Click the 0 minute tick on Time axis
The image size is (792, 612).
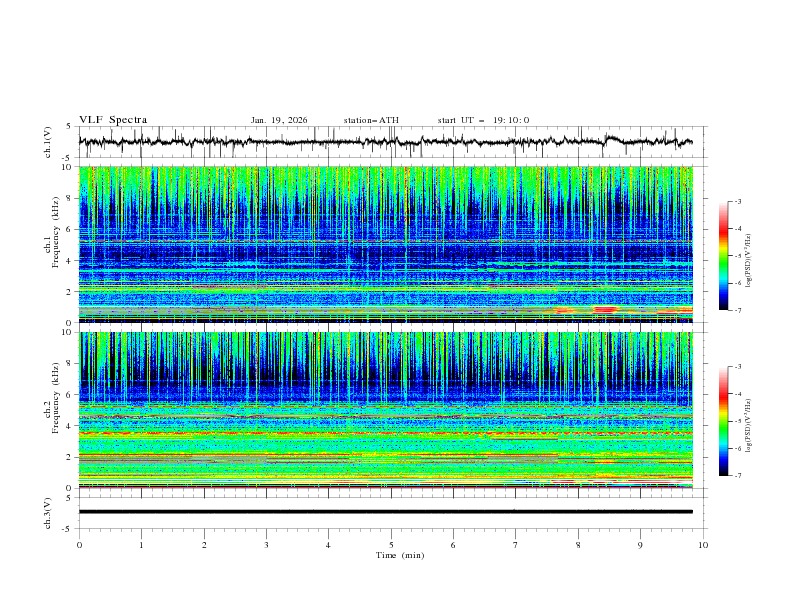(79, 545)
